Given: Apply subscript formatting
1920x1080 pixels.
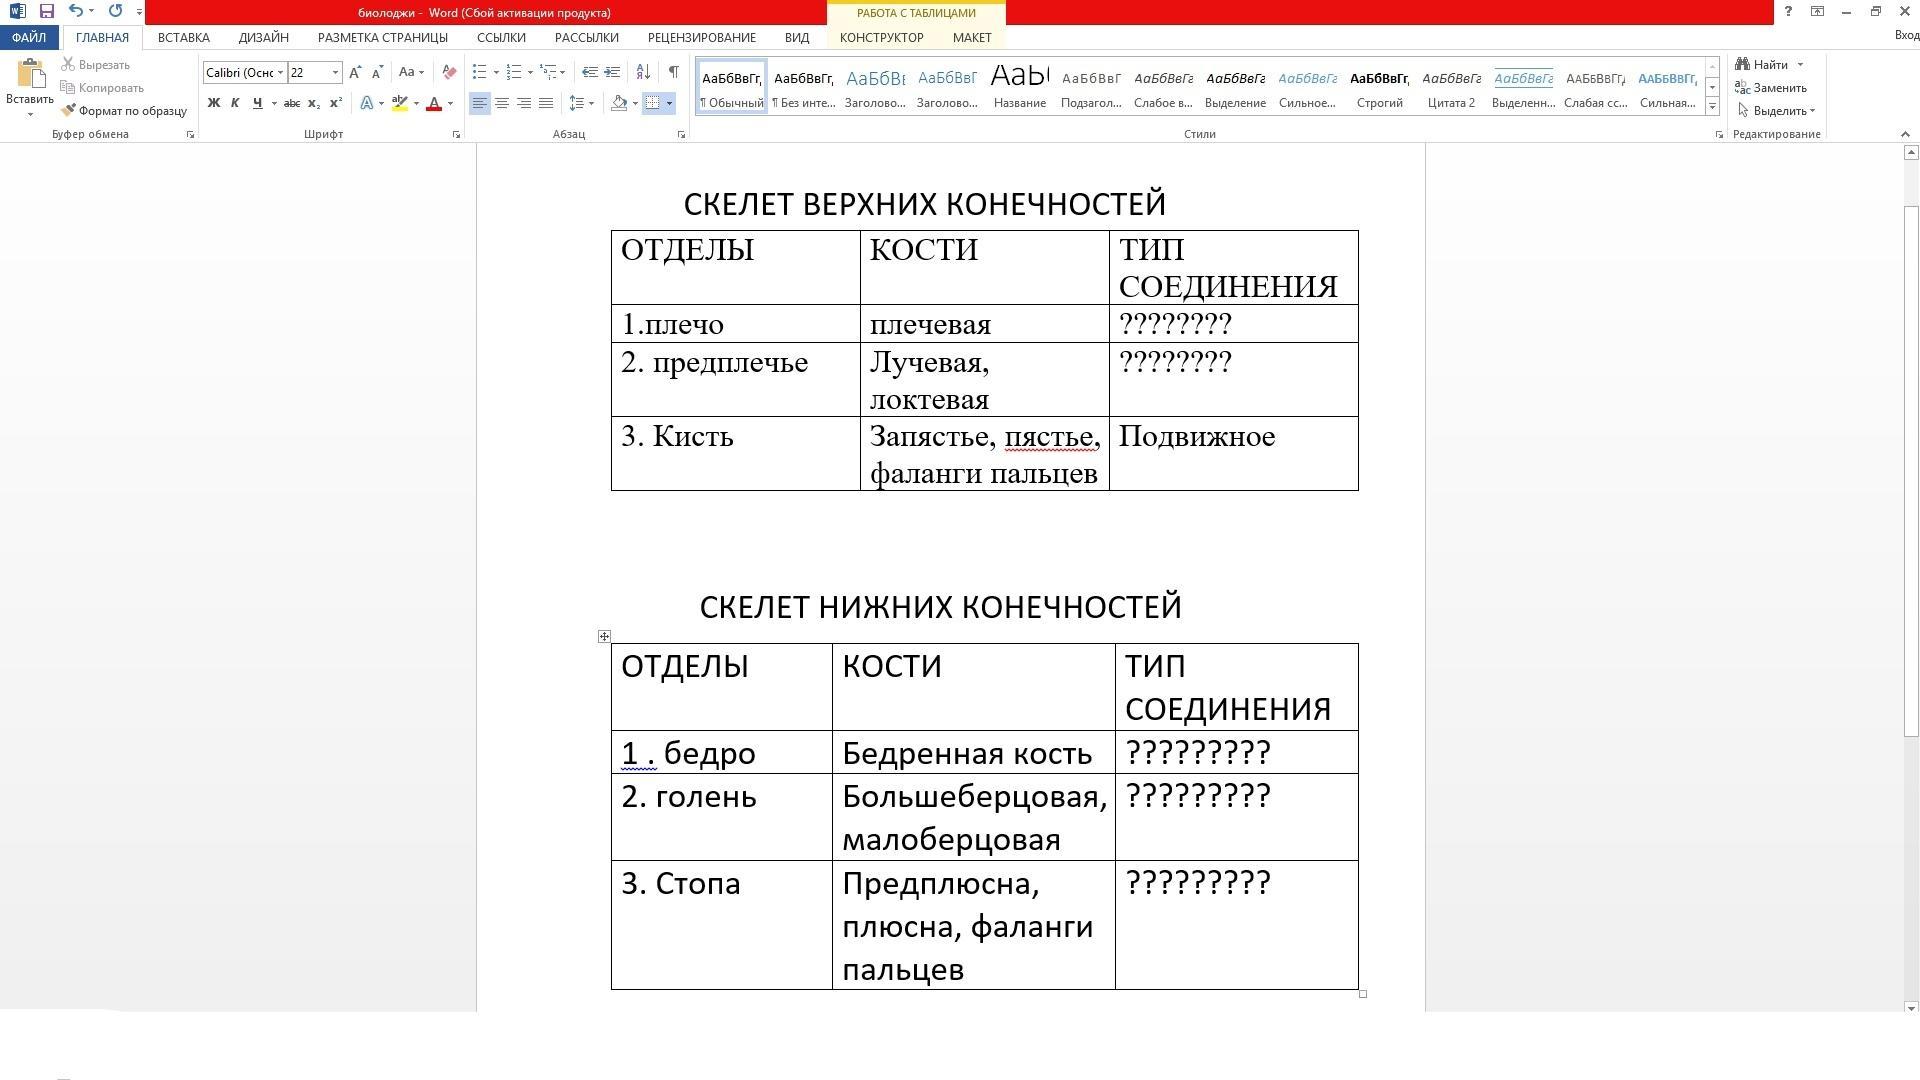Looking at the screenshot, I should point(313,103).
